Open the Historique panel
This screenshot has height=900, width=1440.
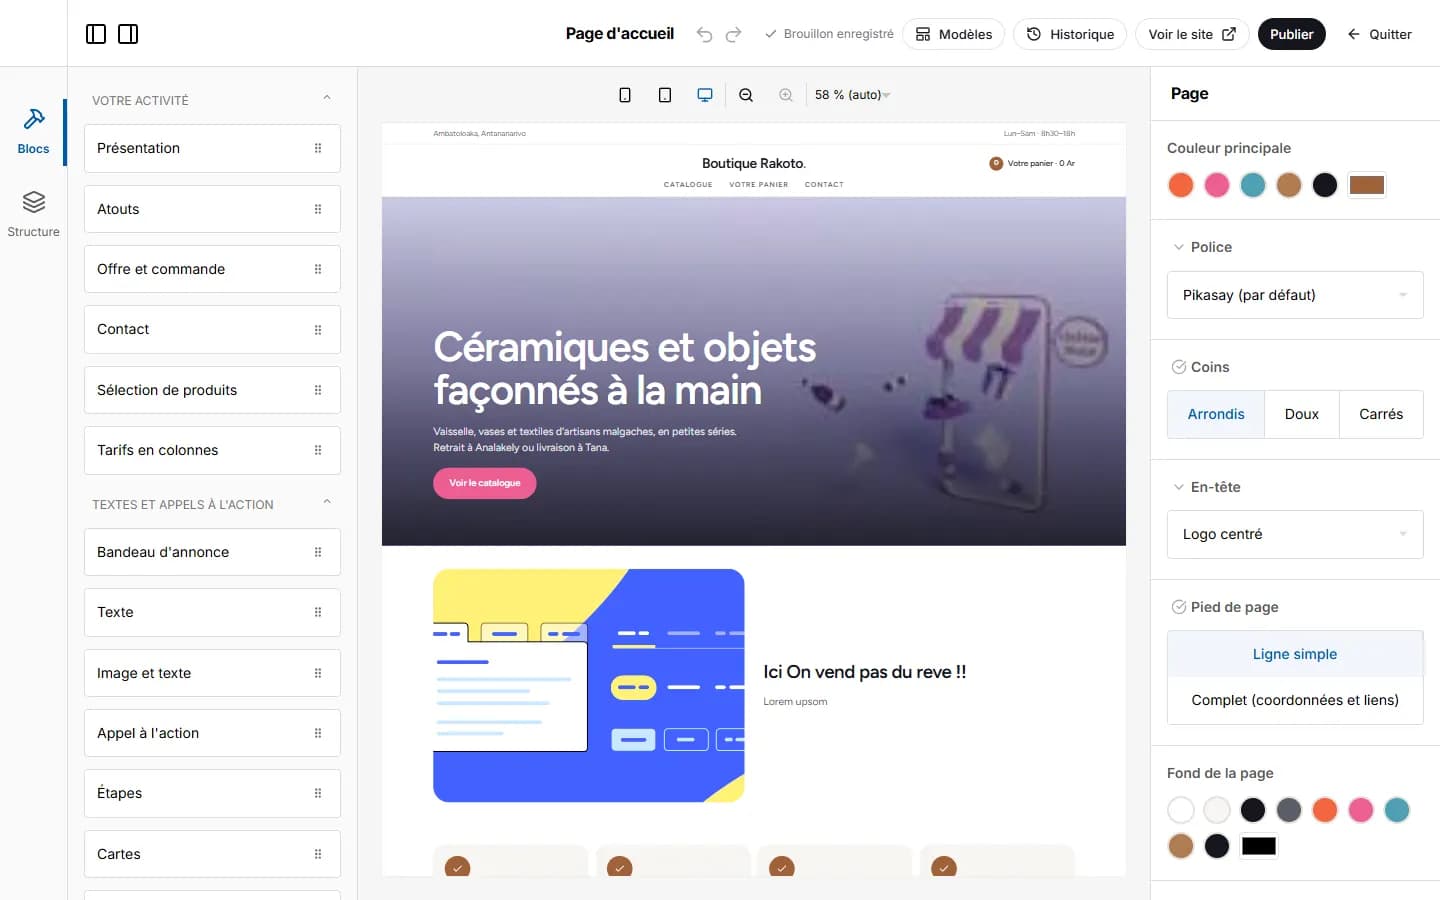(1070, 34)
